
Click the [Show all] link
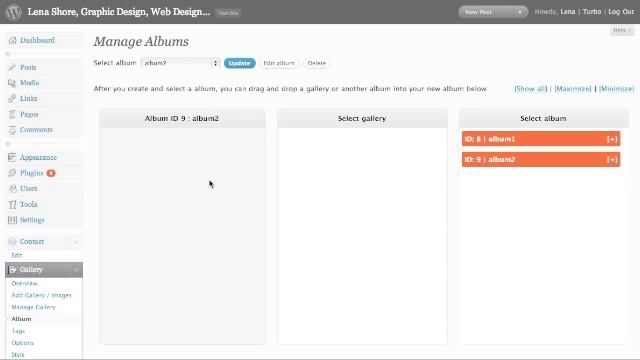tap(531, 89)
